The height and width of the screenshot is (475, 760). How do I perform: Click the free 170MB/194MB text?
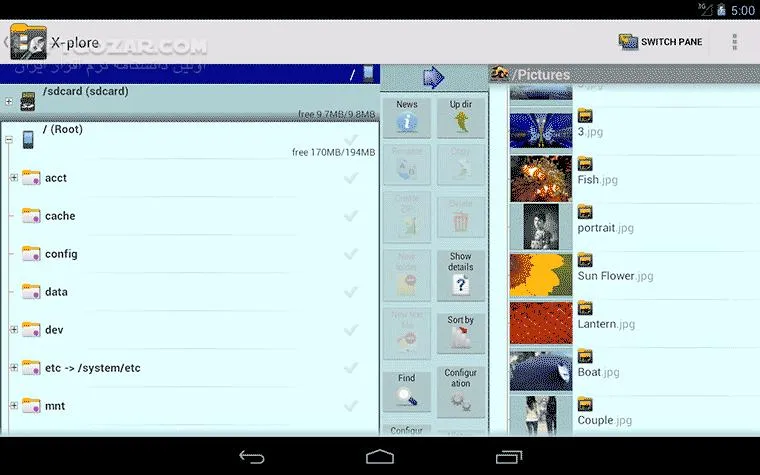333,152
